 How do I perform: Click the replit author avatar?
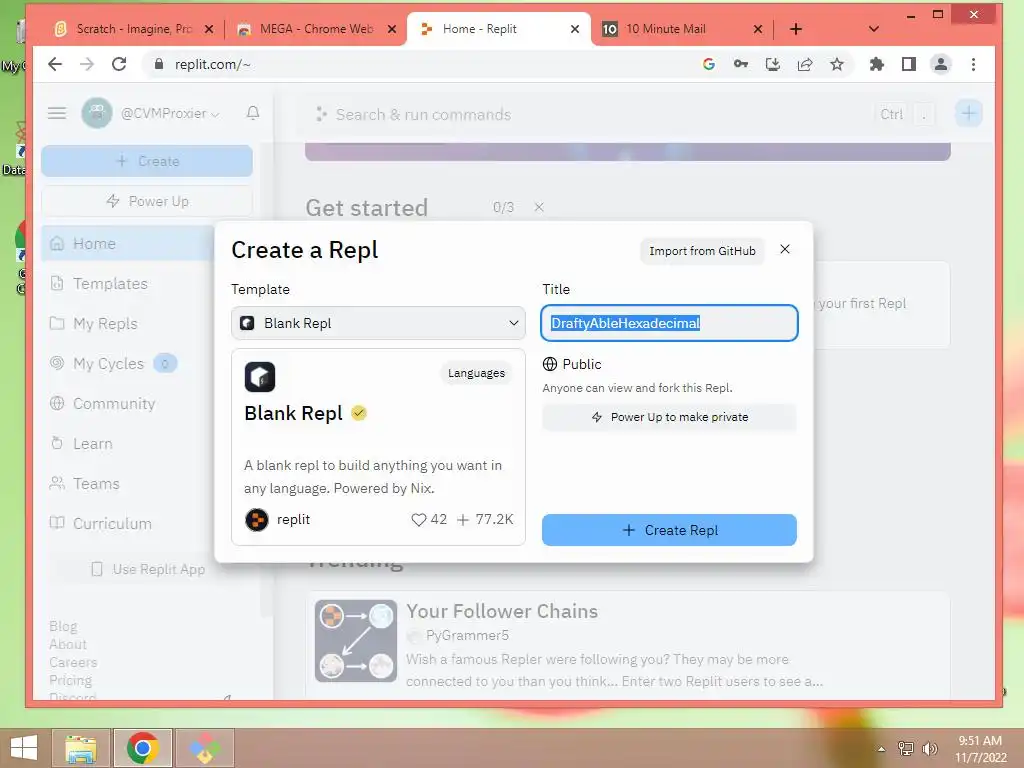257,520
